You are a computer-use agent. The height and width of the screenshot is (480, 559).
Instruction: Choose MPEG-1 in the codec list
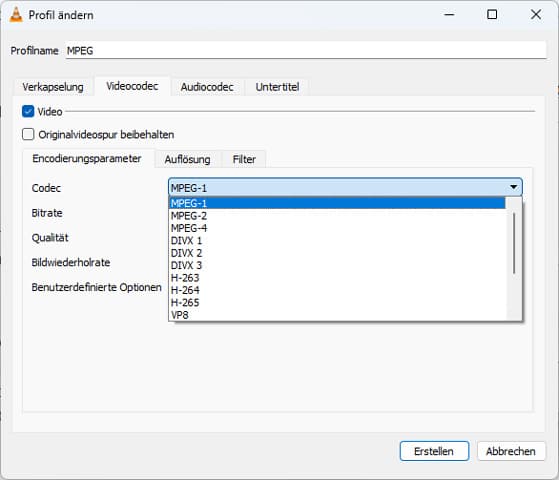point(337,203)
